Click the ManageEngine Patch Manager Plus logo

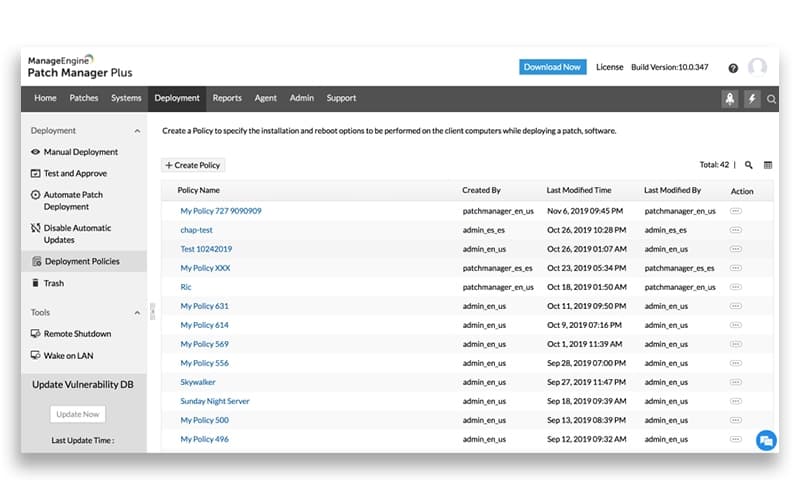click(x=80, y=67)
